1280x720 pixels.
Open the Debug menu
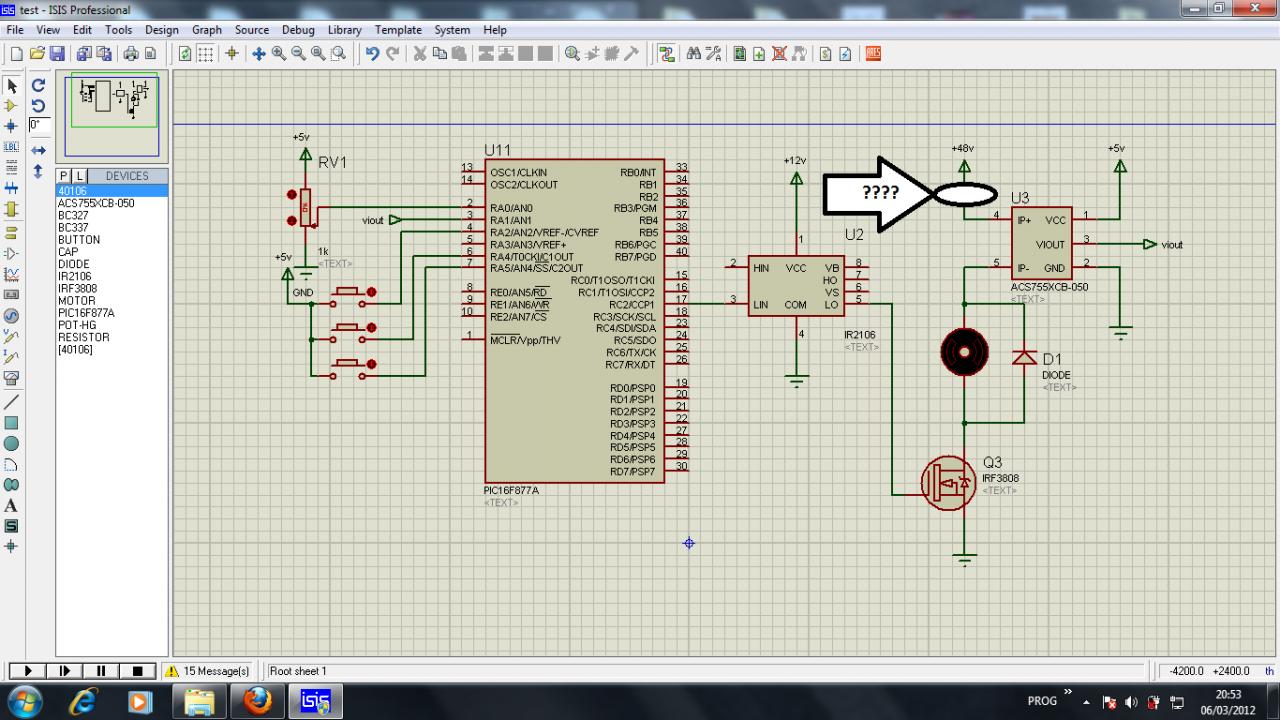(x=298, y=30)
